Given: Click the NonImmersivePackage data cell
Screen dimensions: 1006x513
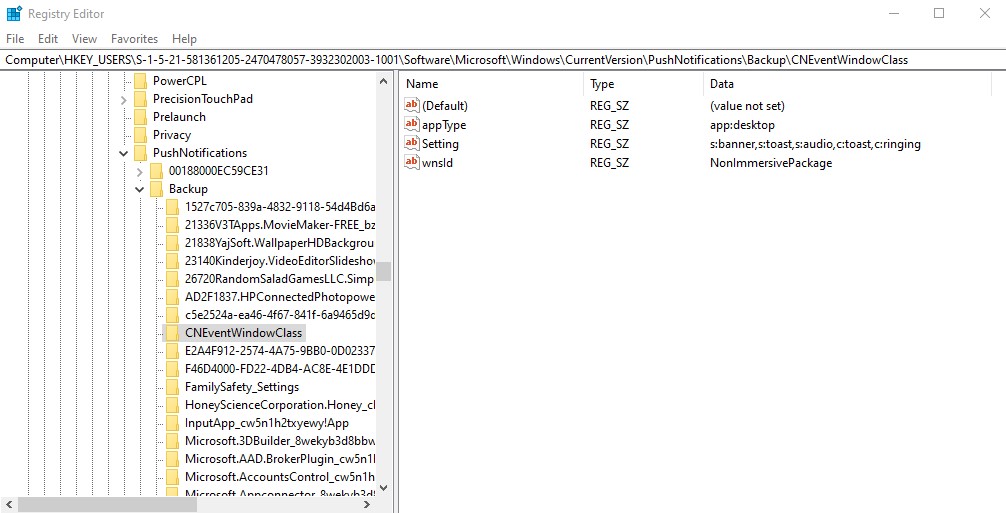Looking at the screenshot, I should pos(771,163).
